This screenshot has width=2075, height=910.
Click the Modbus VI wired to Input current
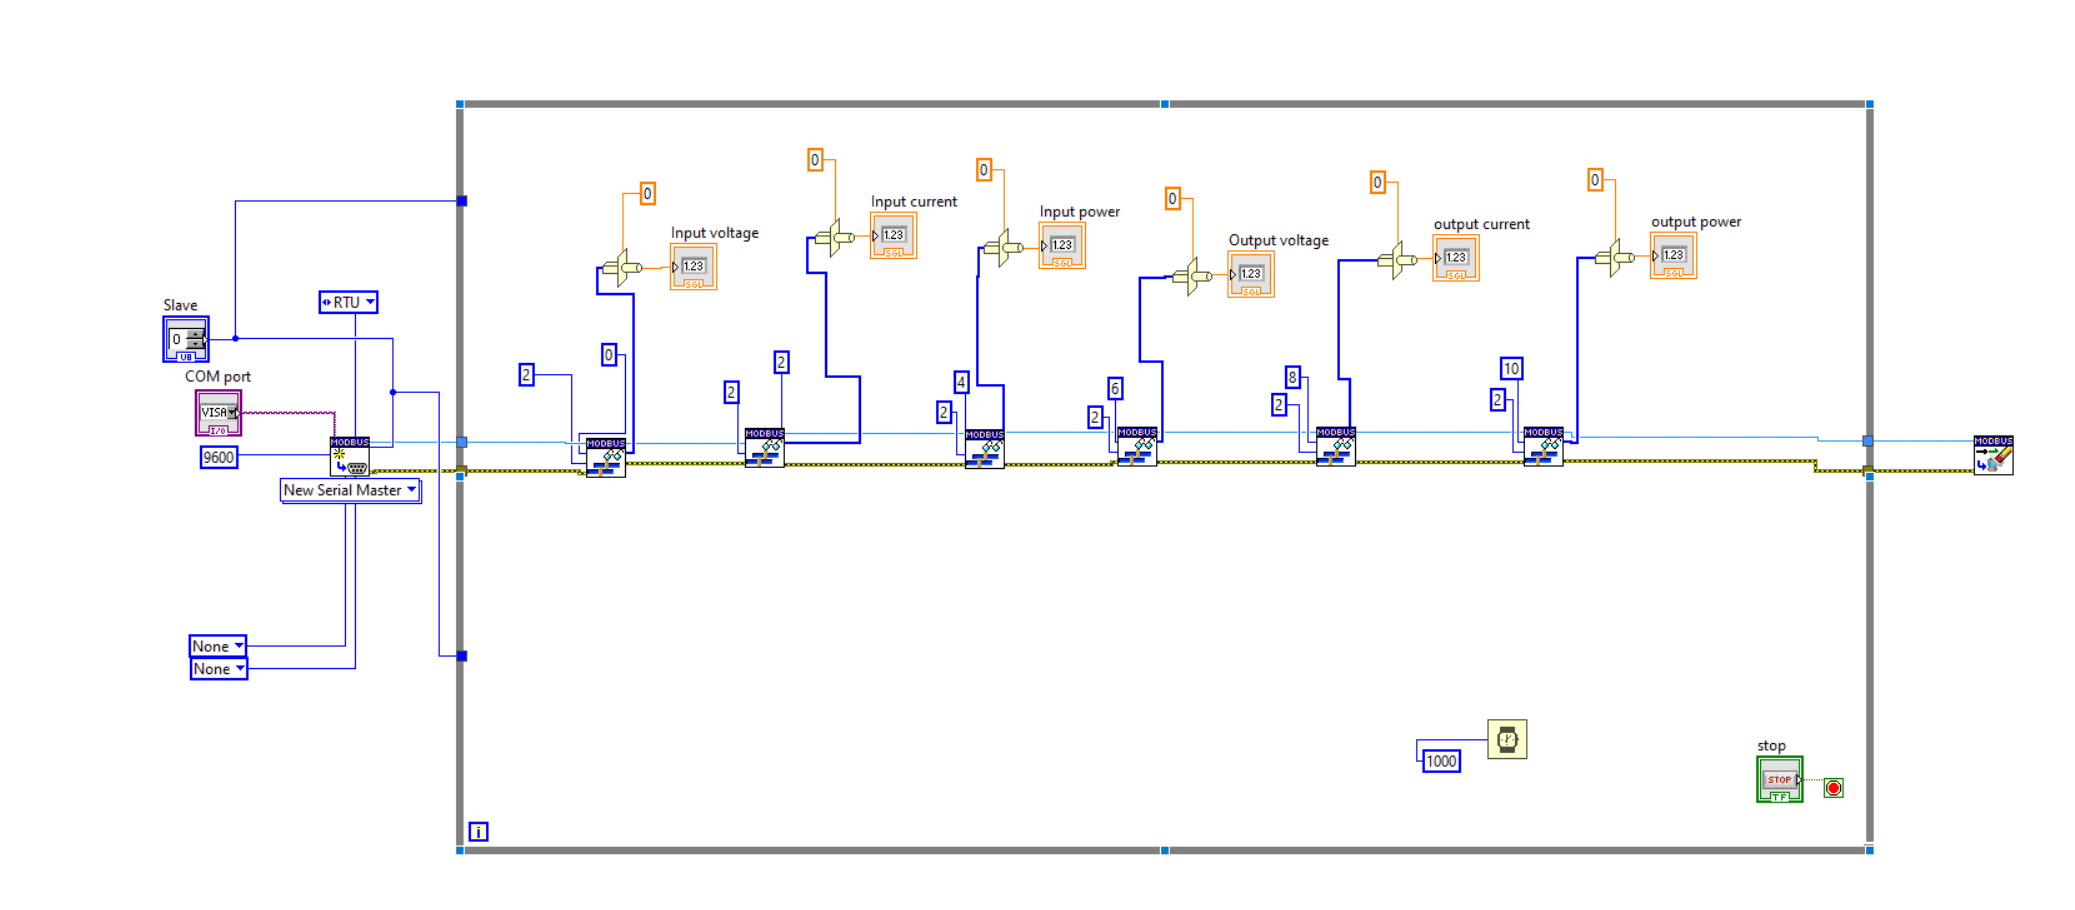click(x=765, y=450)
